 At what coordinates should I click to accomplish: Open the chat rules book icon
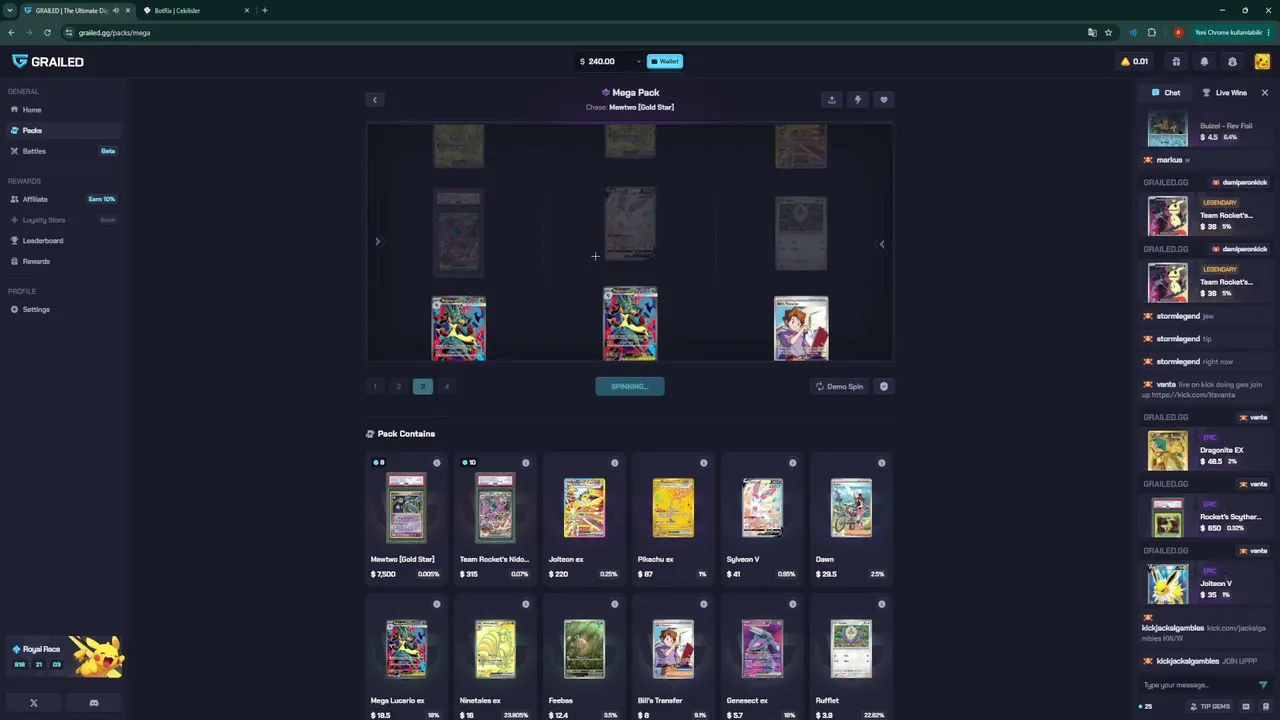1264,707
